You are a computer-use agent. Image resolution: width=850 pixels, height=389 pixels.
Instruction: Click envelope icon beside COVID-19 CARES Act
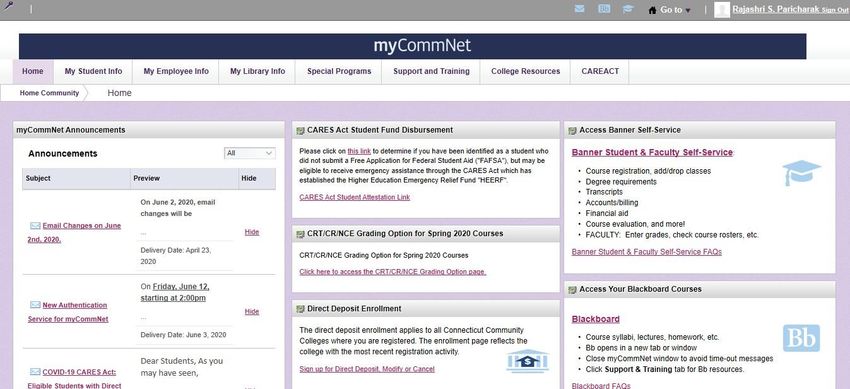[x=35, y=372]
